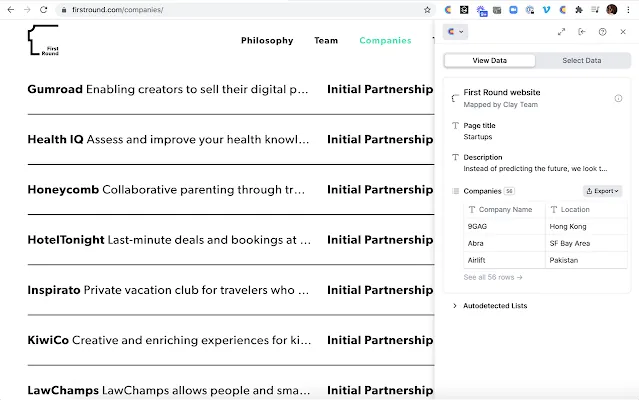Viewport: 640px width, 400px height.
Task: Reload the page
Action: 44,10
